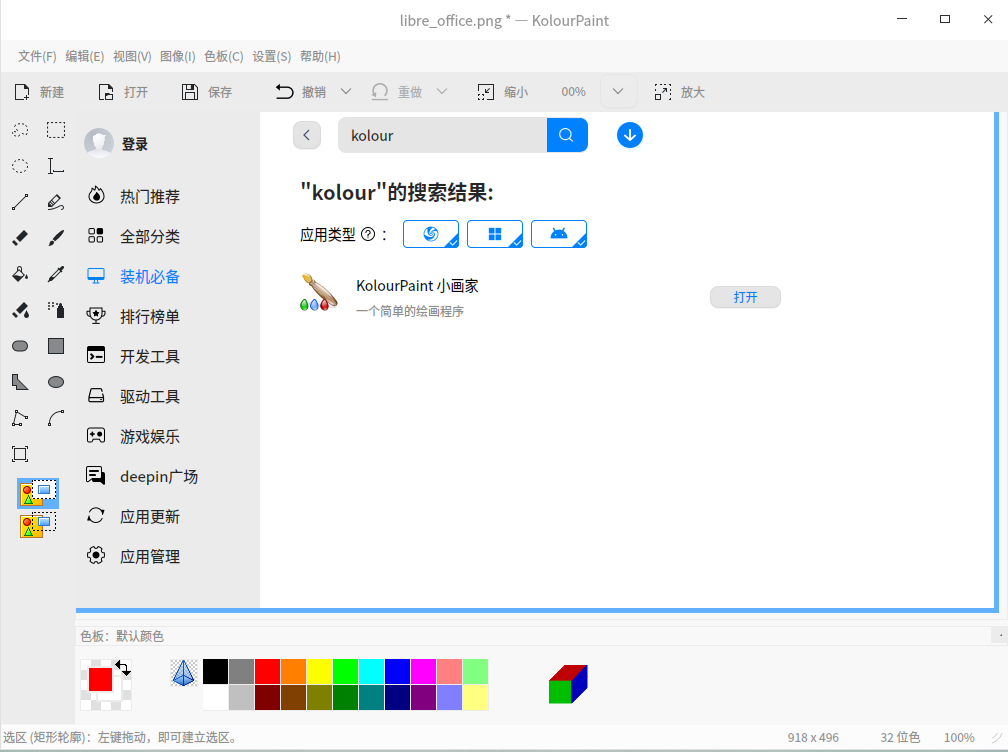
Task: Click the 保存 save button
Action: click(206, 91)
